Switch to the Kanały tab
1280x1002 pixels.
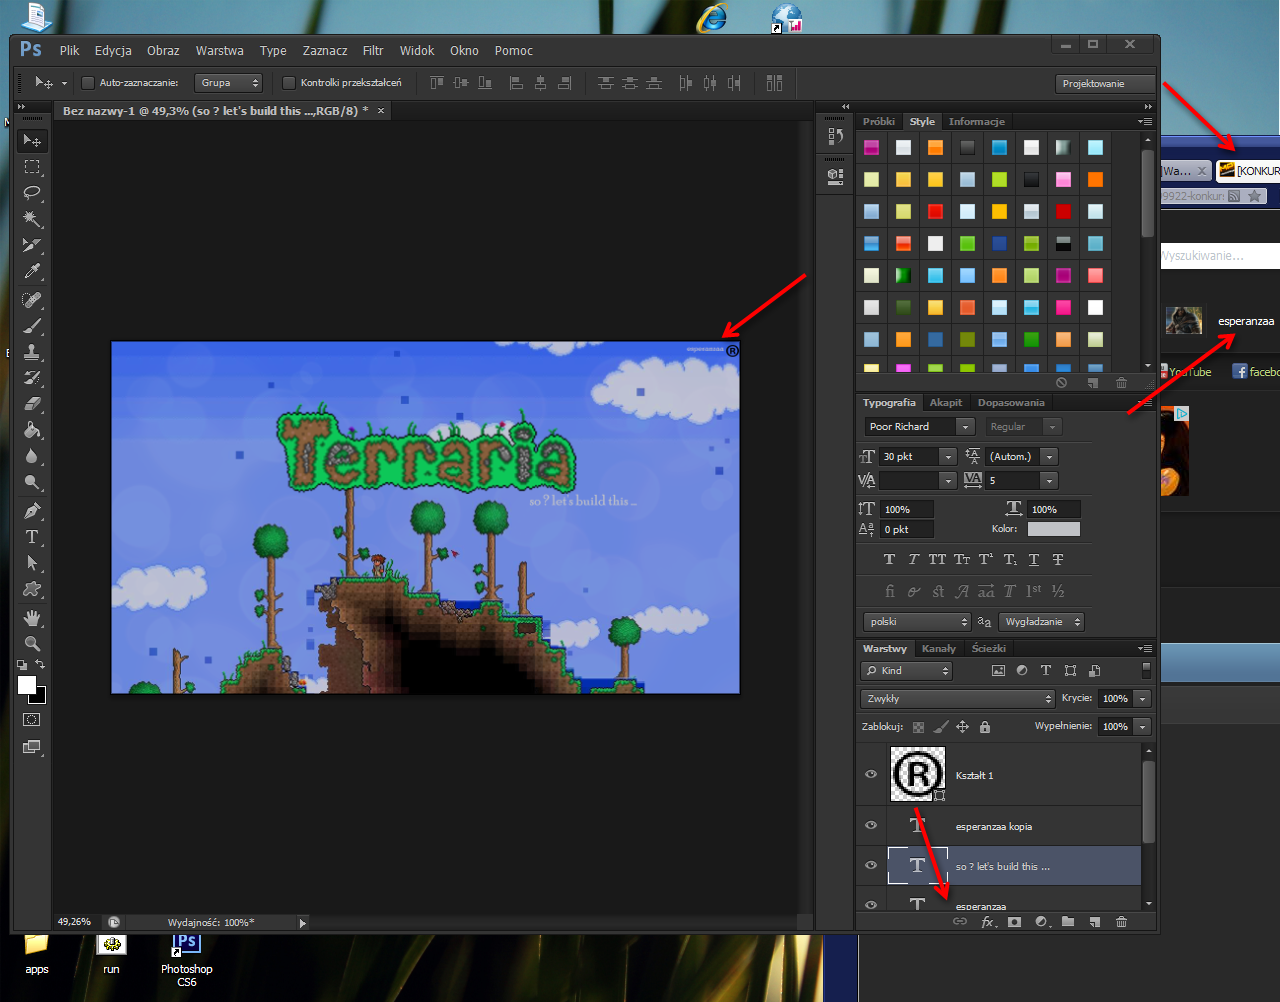click(x=939, y=649)
